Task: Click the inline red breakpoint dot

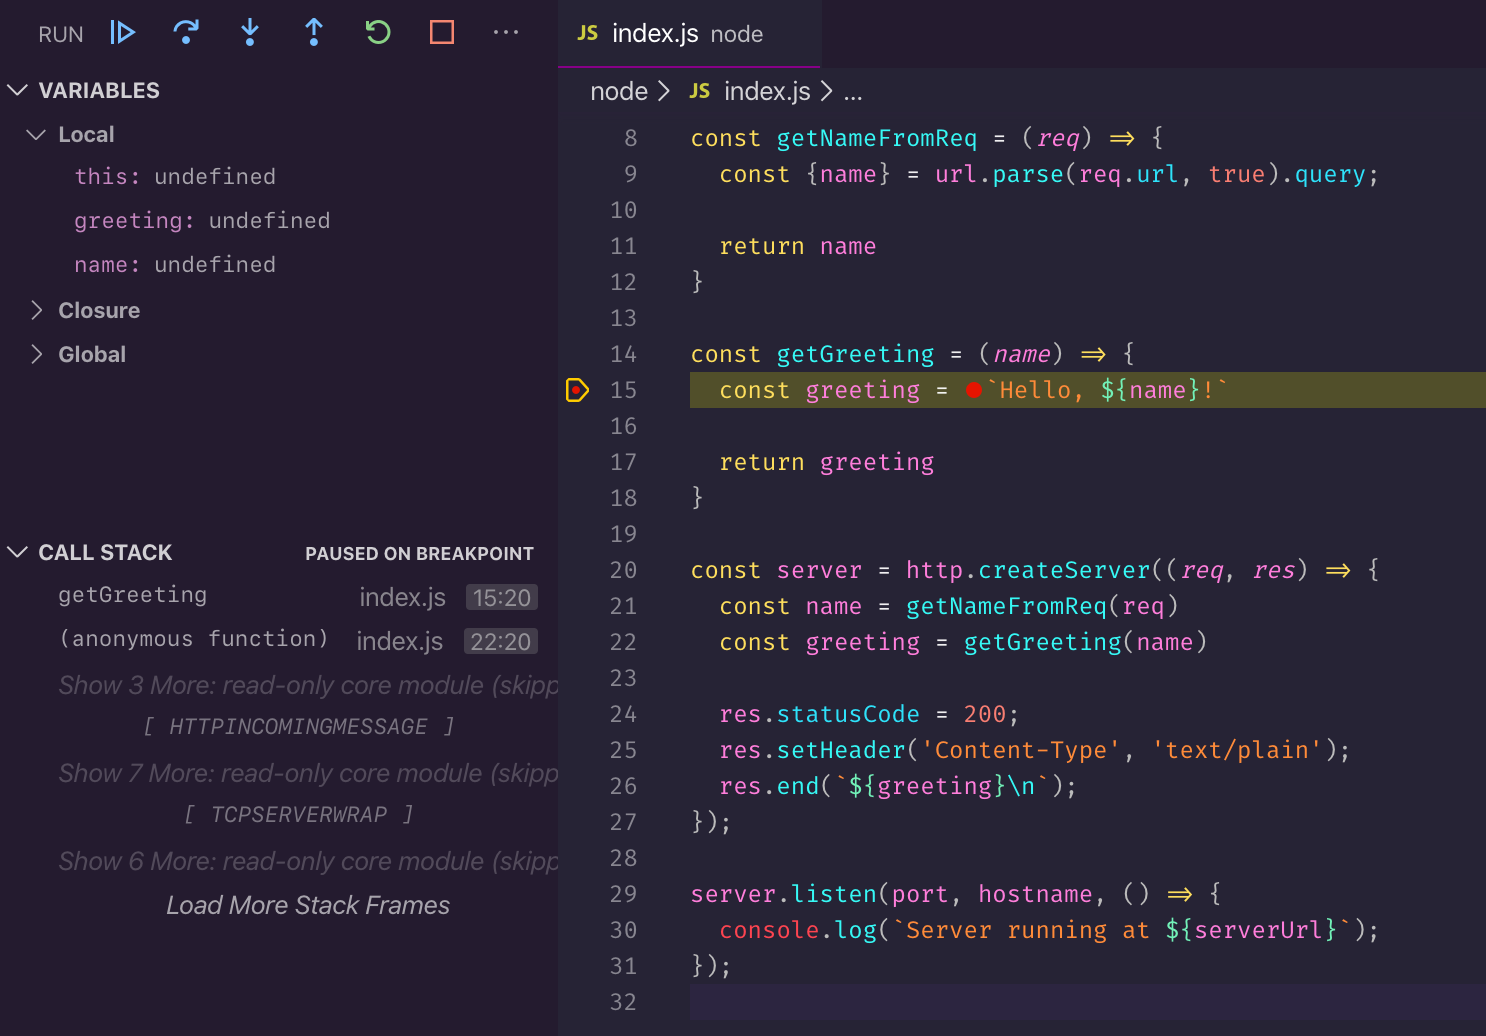Action: click(974, 390)
